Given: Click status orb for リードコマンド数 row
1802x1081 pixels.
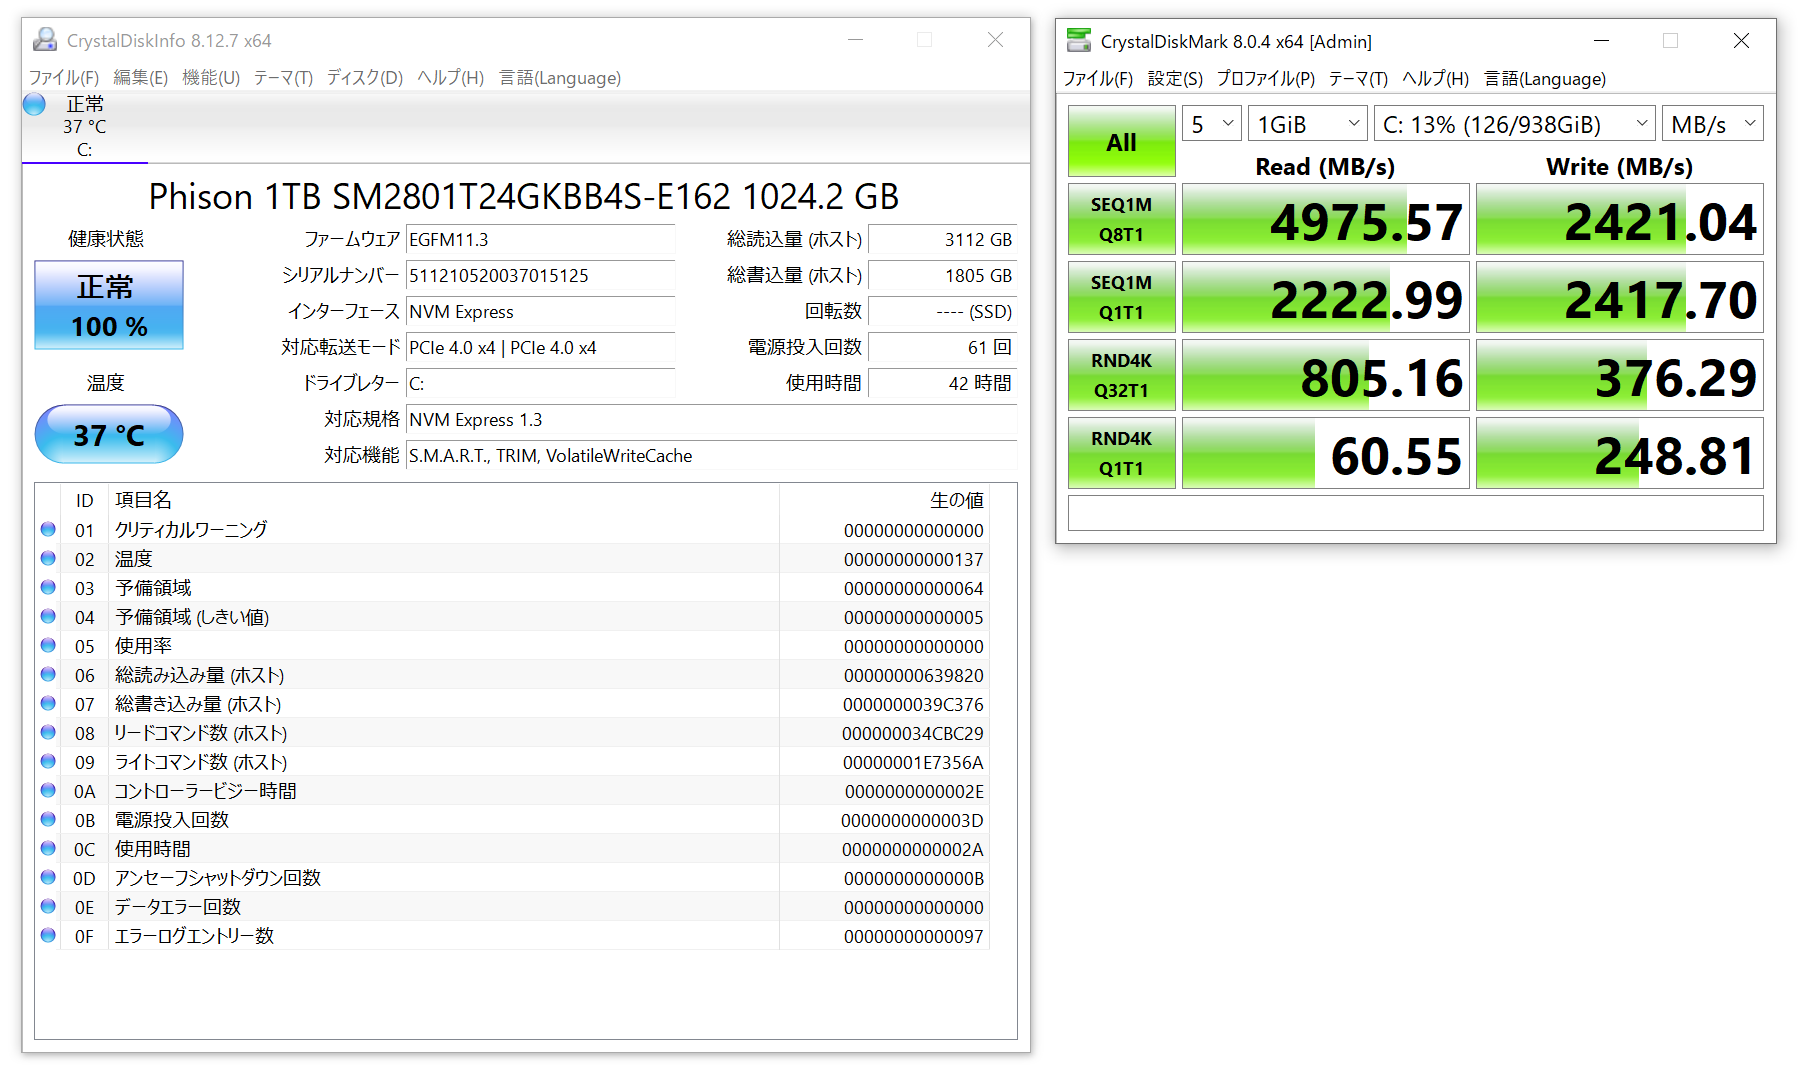Looking at the screenshot, I should tap(48, 732).
